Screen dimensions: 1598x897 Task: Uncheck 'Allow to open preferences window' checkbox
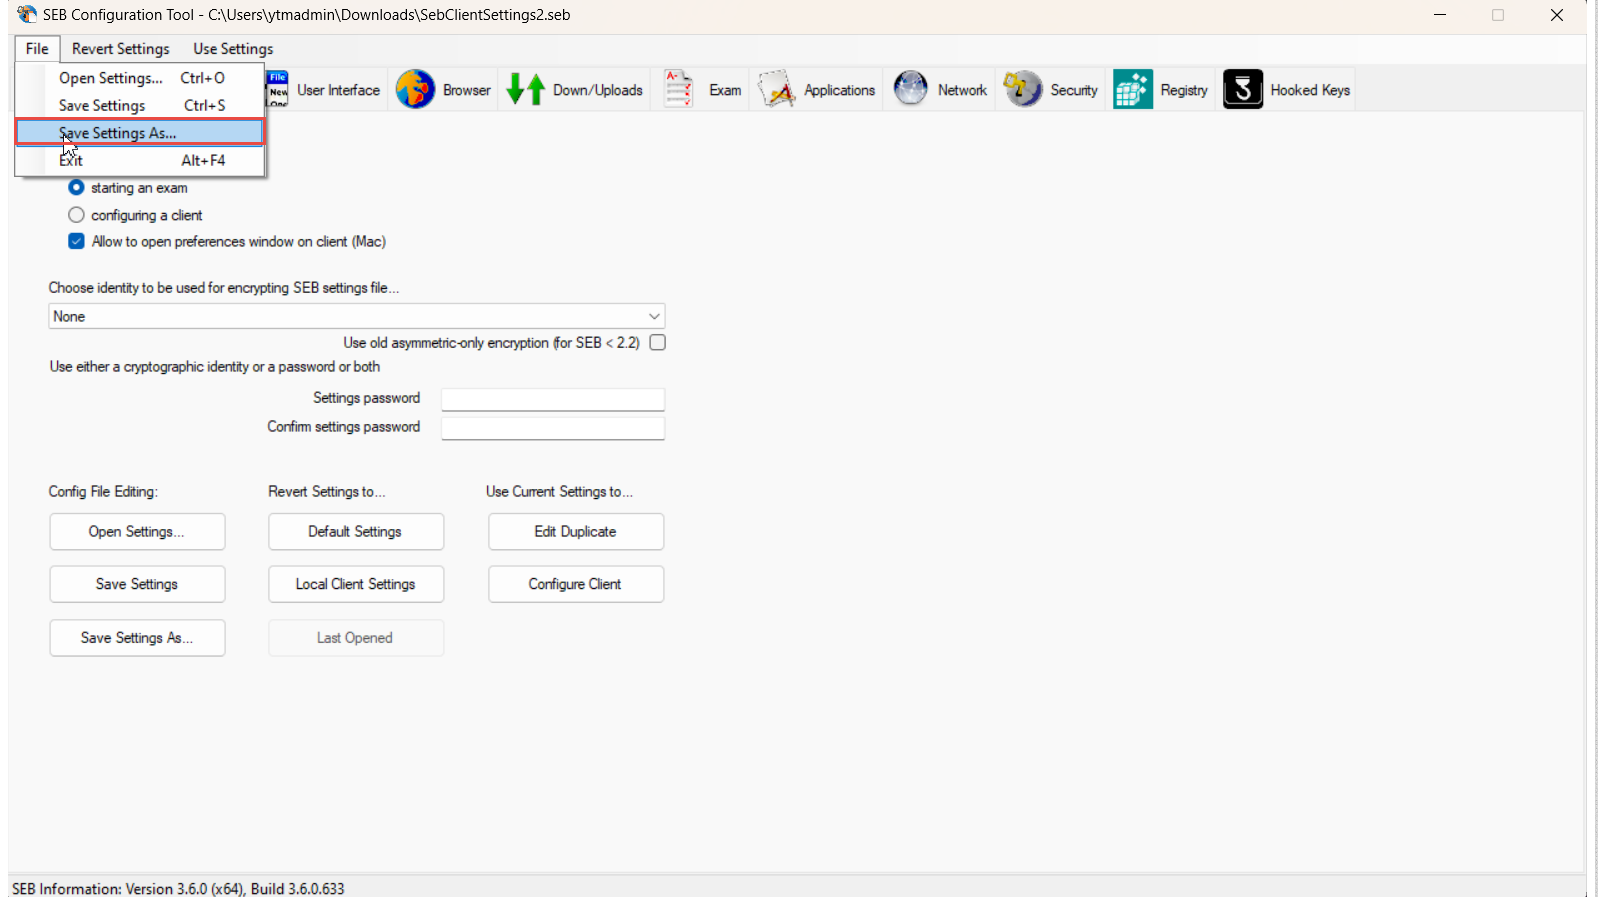tap(76, 241)
